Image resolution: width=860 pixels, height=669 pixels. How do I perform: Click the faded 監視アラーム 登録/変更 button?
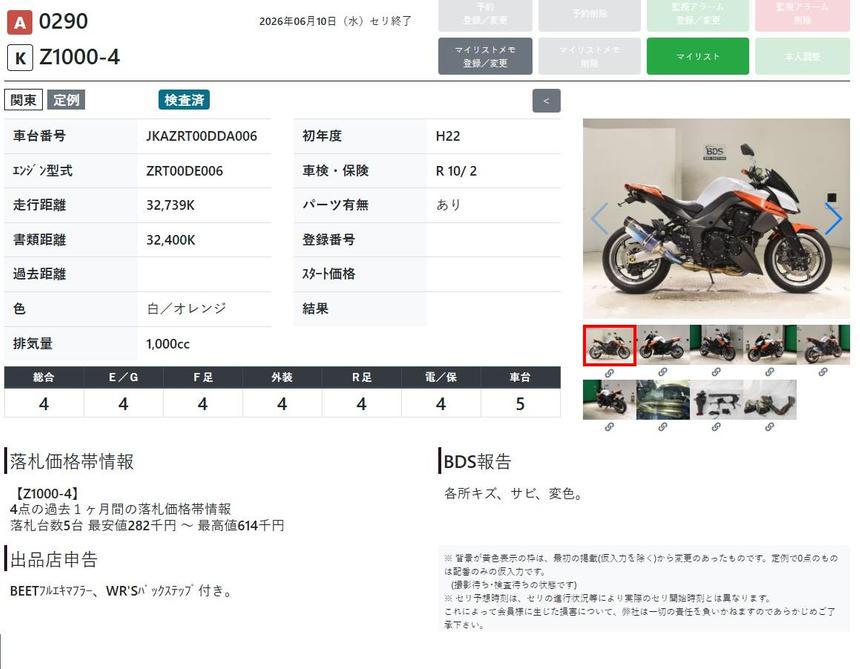(698, 14)
